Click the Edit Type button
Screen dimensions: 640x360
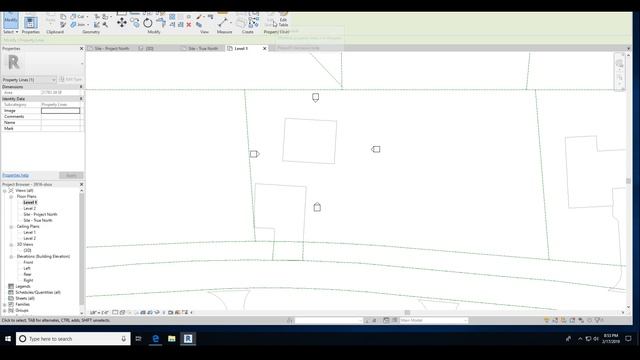[71, 80]
